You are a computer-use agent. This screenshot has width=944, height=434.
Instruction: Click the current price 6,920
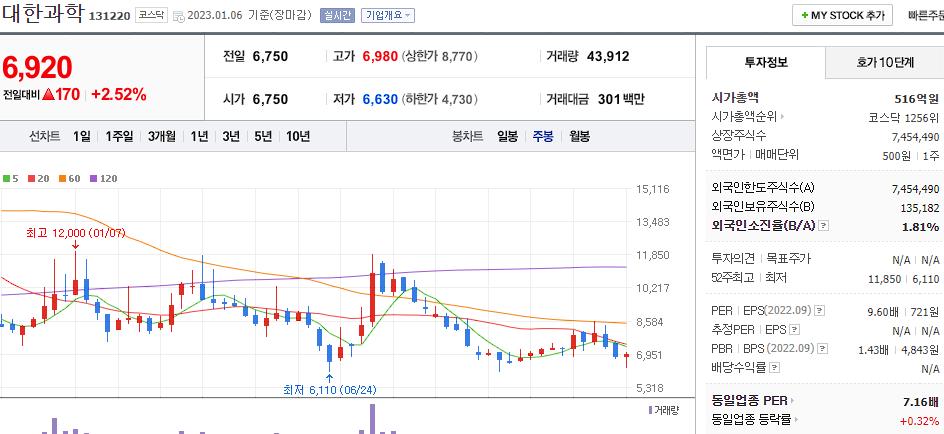(37, 67)
